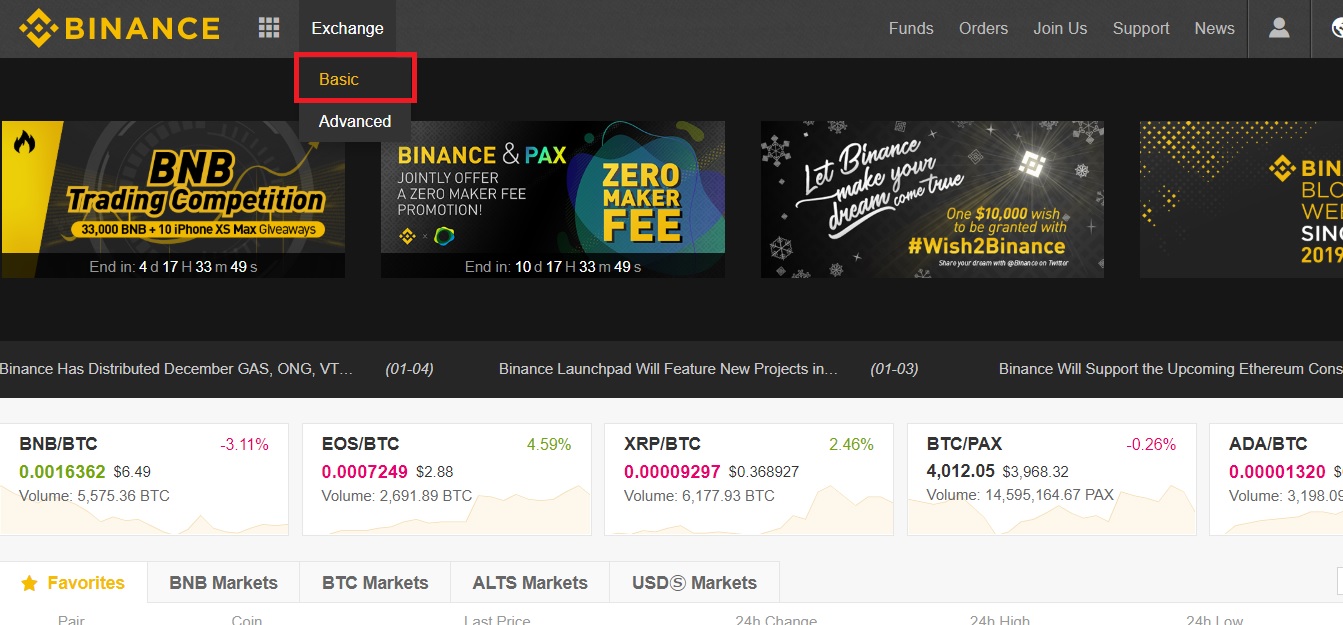Click the 4,012.05 BTC/PAX price

click(x=961, y=472)
